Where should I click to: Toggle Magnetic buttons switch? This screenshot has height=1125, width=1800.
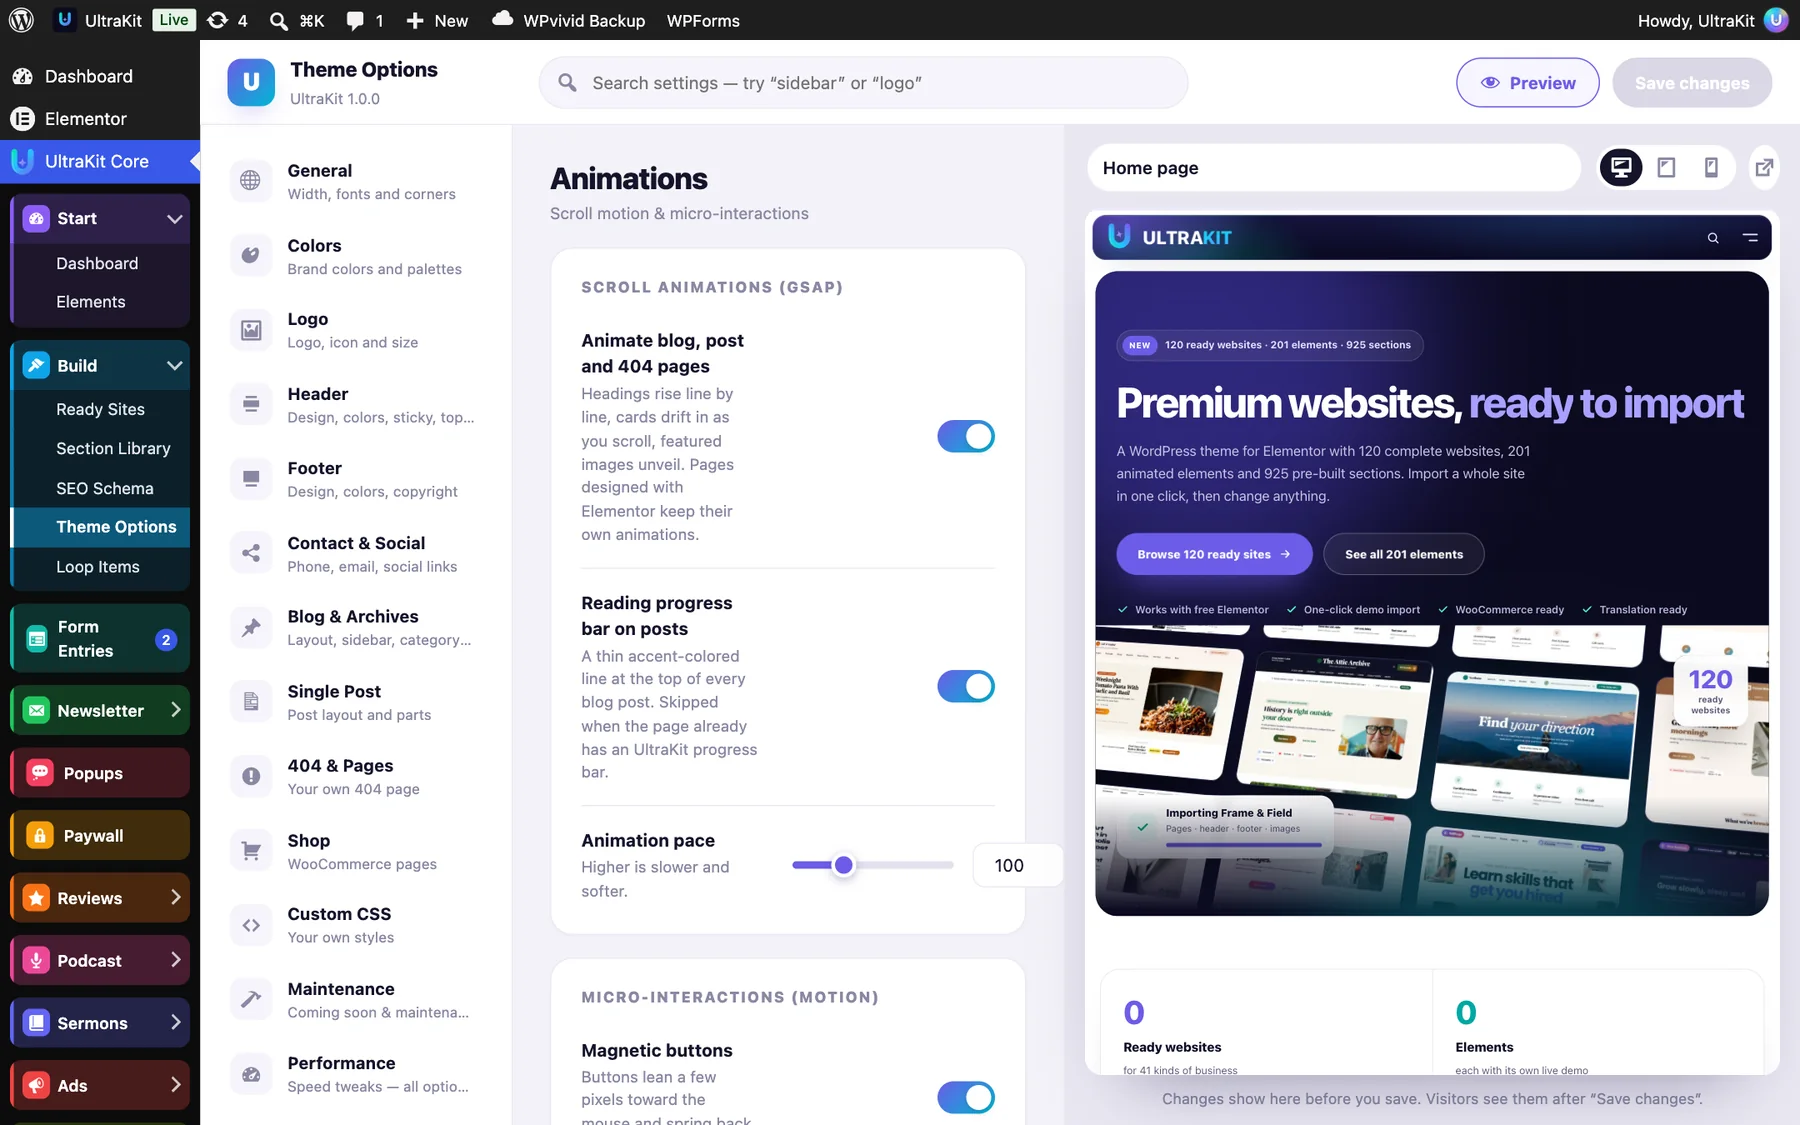966,1097
